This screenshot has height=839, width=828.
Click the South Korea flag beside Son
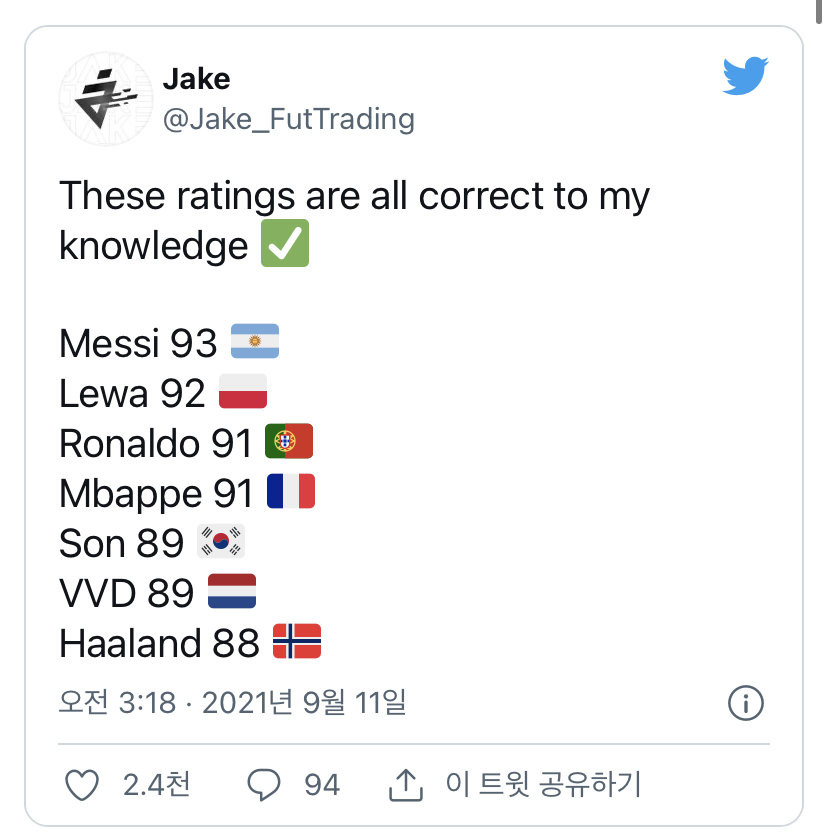tap(221, 541)
